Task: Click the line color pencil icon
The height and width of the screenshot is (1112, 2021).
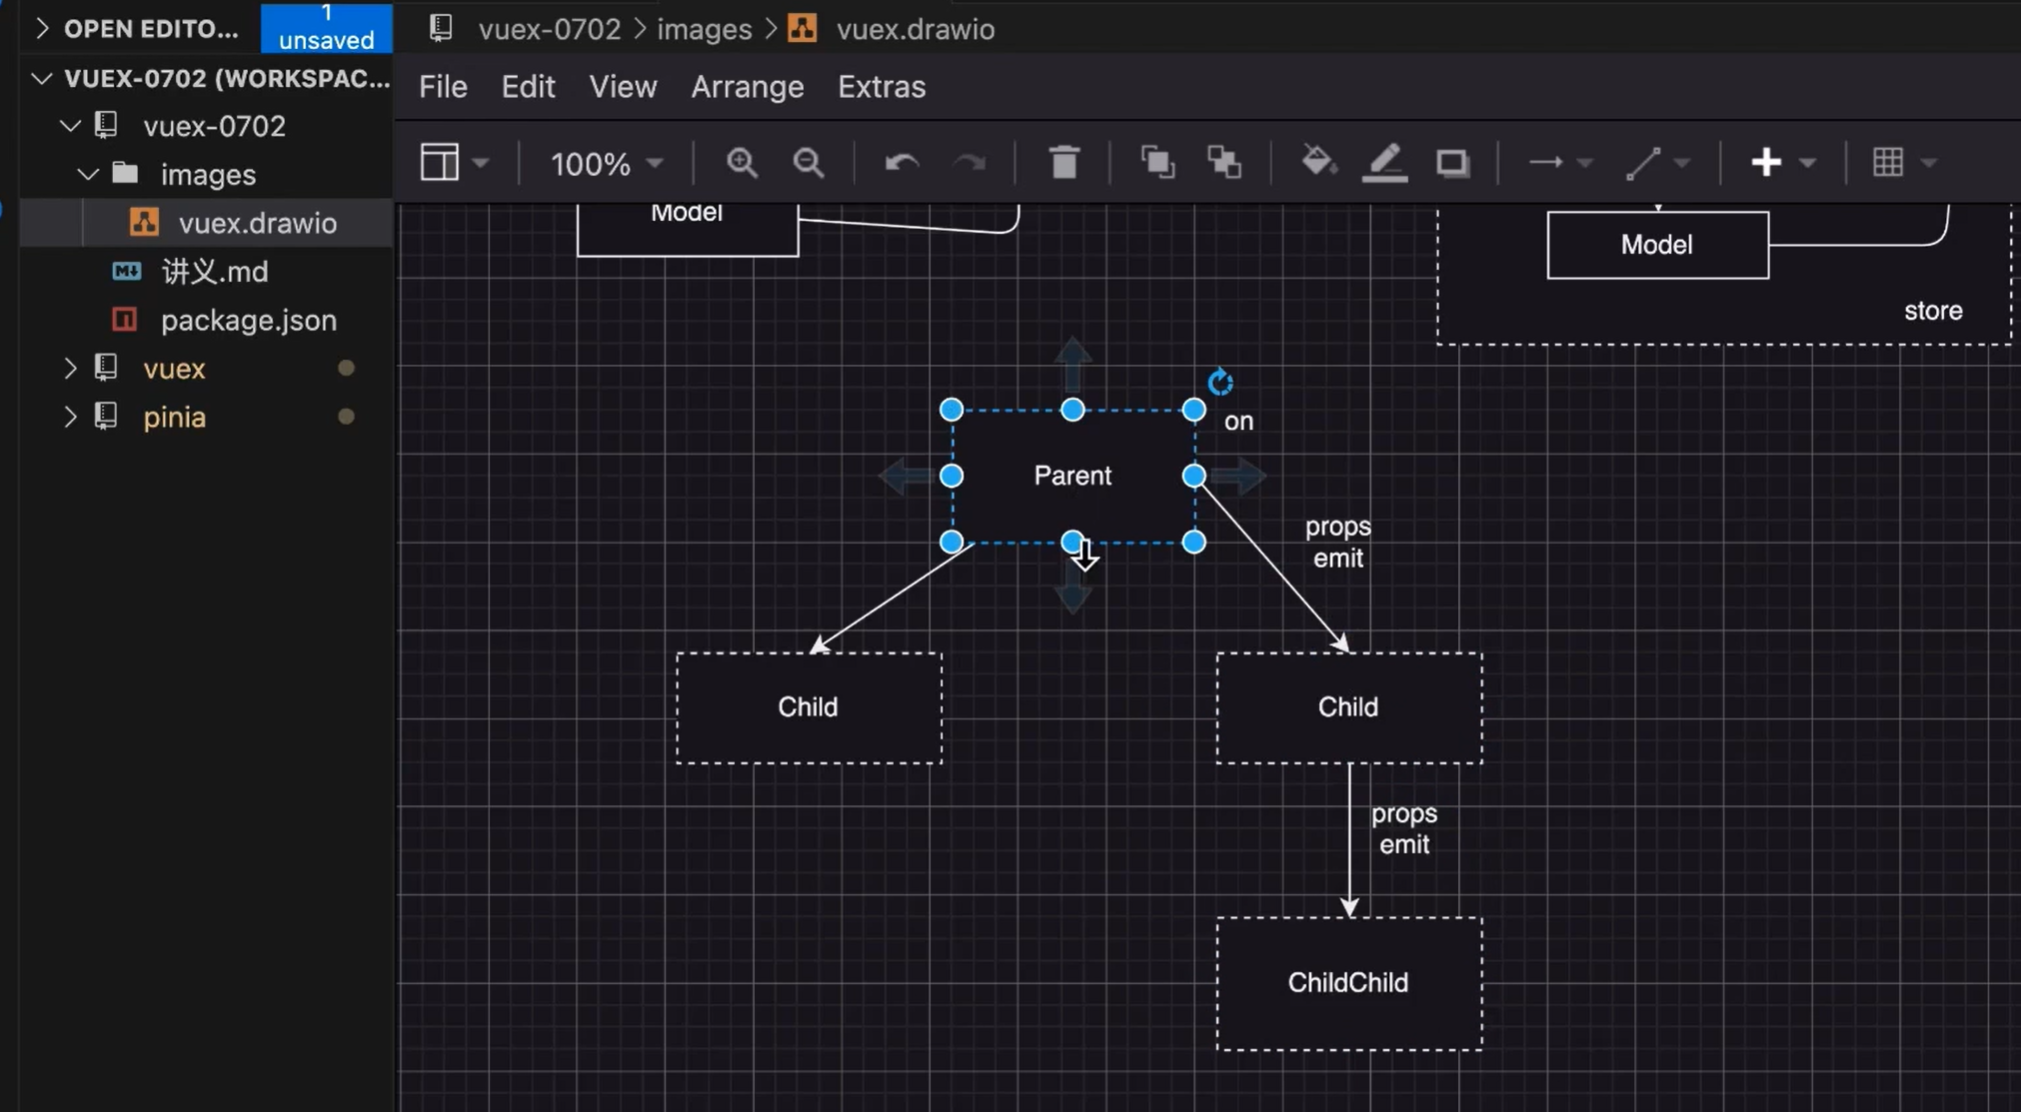Action: point(1385,162)
